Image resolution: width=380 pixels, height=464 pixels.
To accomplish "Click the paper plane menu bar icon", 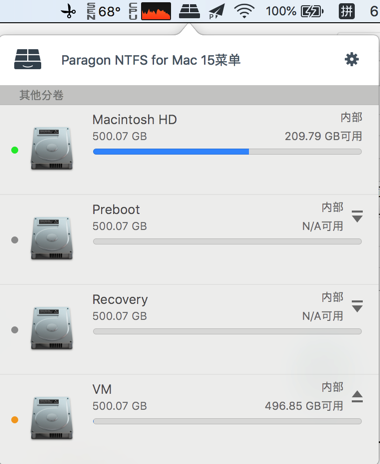I will coord(217,12).
